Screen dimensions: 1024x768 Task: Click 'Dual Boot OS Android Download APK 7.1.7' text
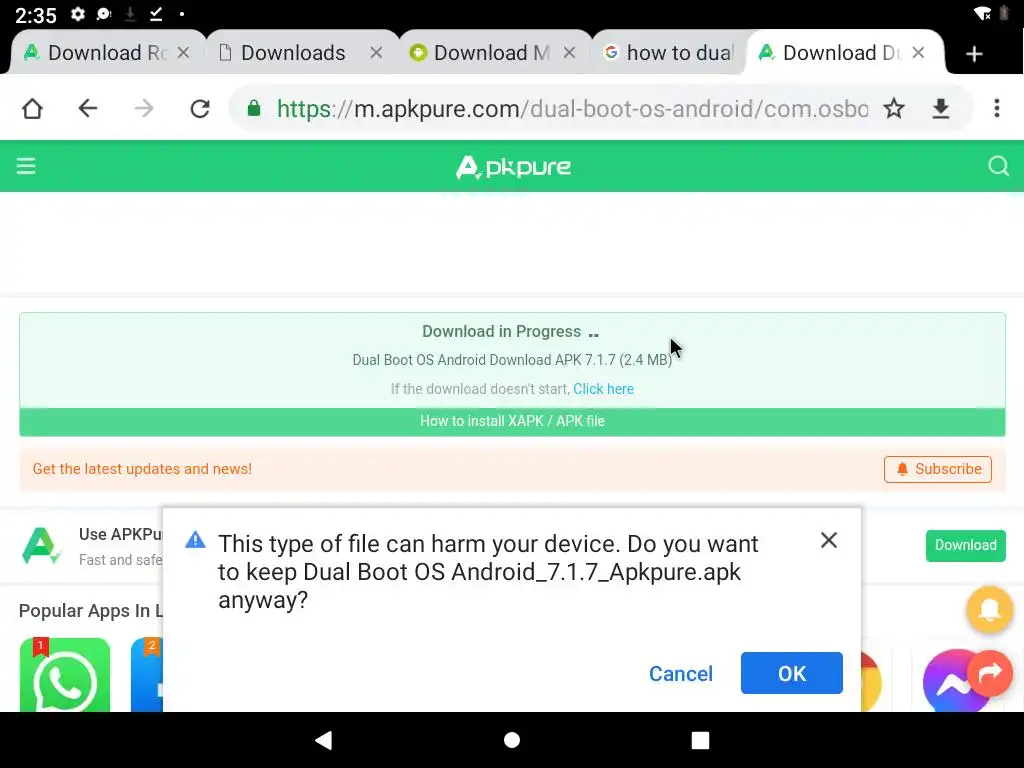click(512, 360)
